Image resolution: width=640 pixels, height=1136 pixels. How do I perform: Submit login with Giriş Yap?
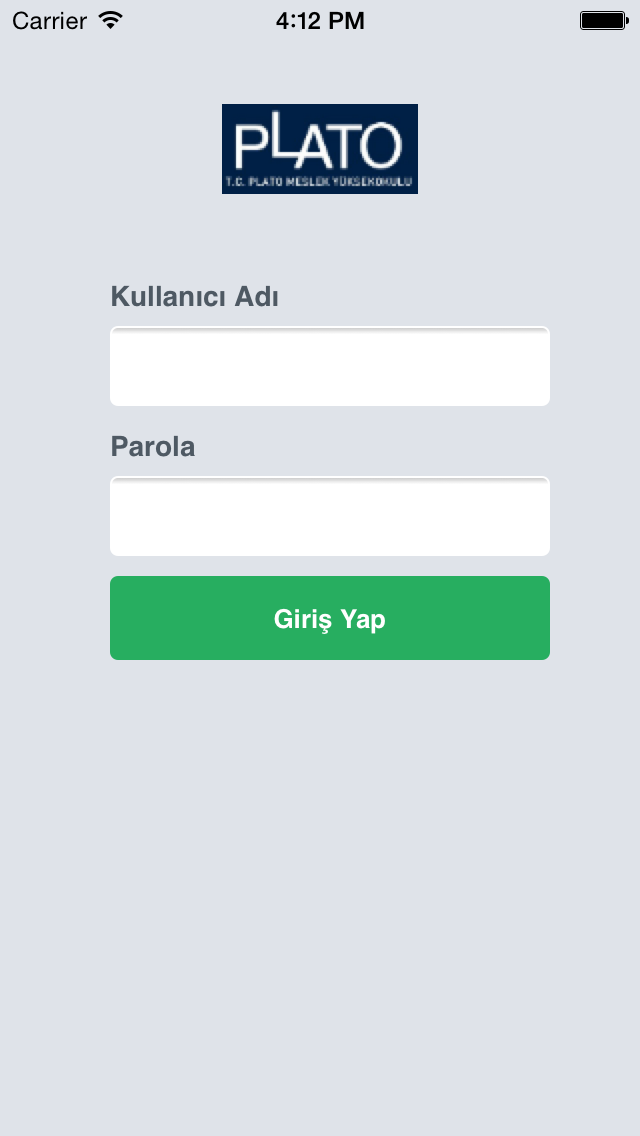point(330,618)
